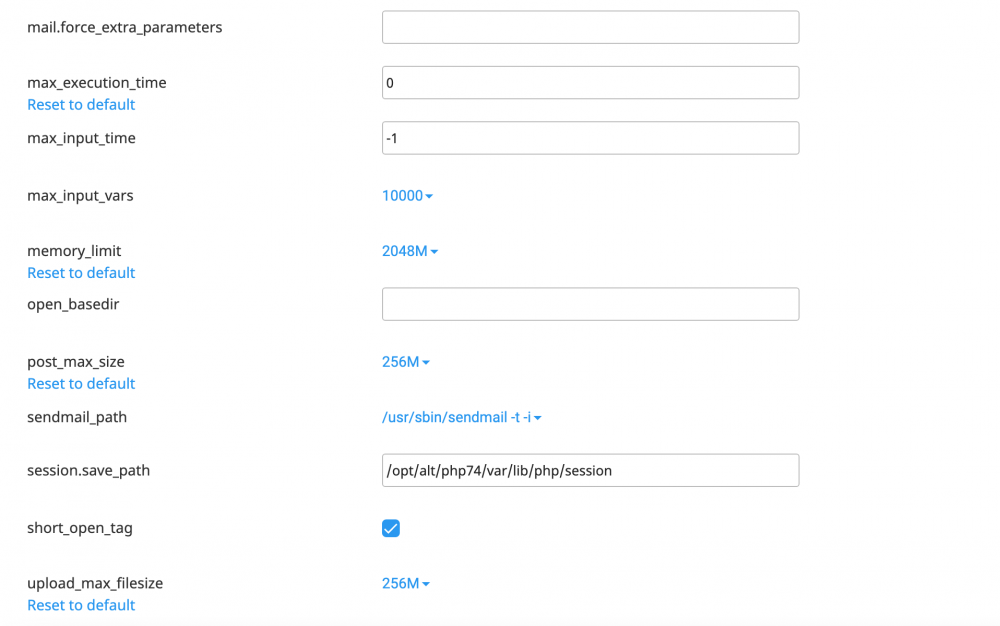Image resolution: width=1000 pixels, height=626 pixels.
Task: Focus the session.save_path input box
Action: 590,470
